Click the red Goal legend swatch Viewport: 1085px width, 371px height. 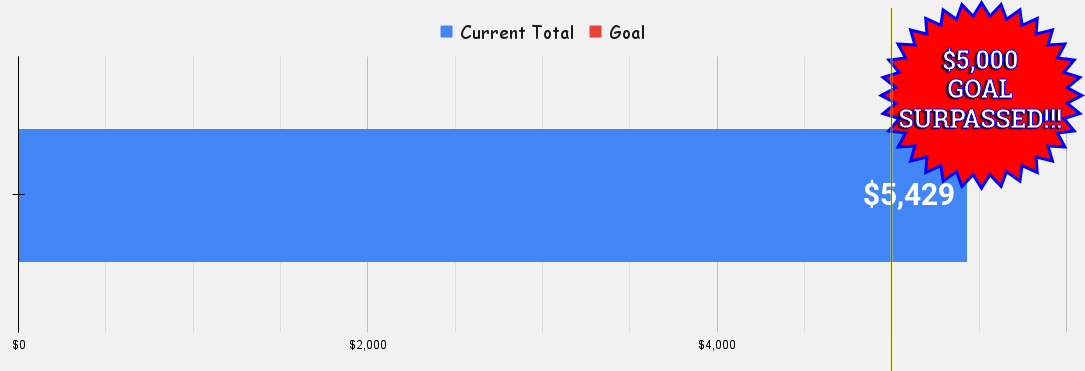595,32
